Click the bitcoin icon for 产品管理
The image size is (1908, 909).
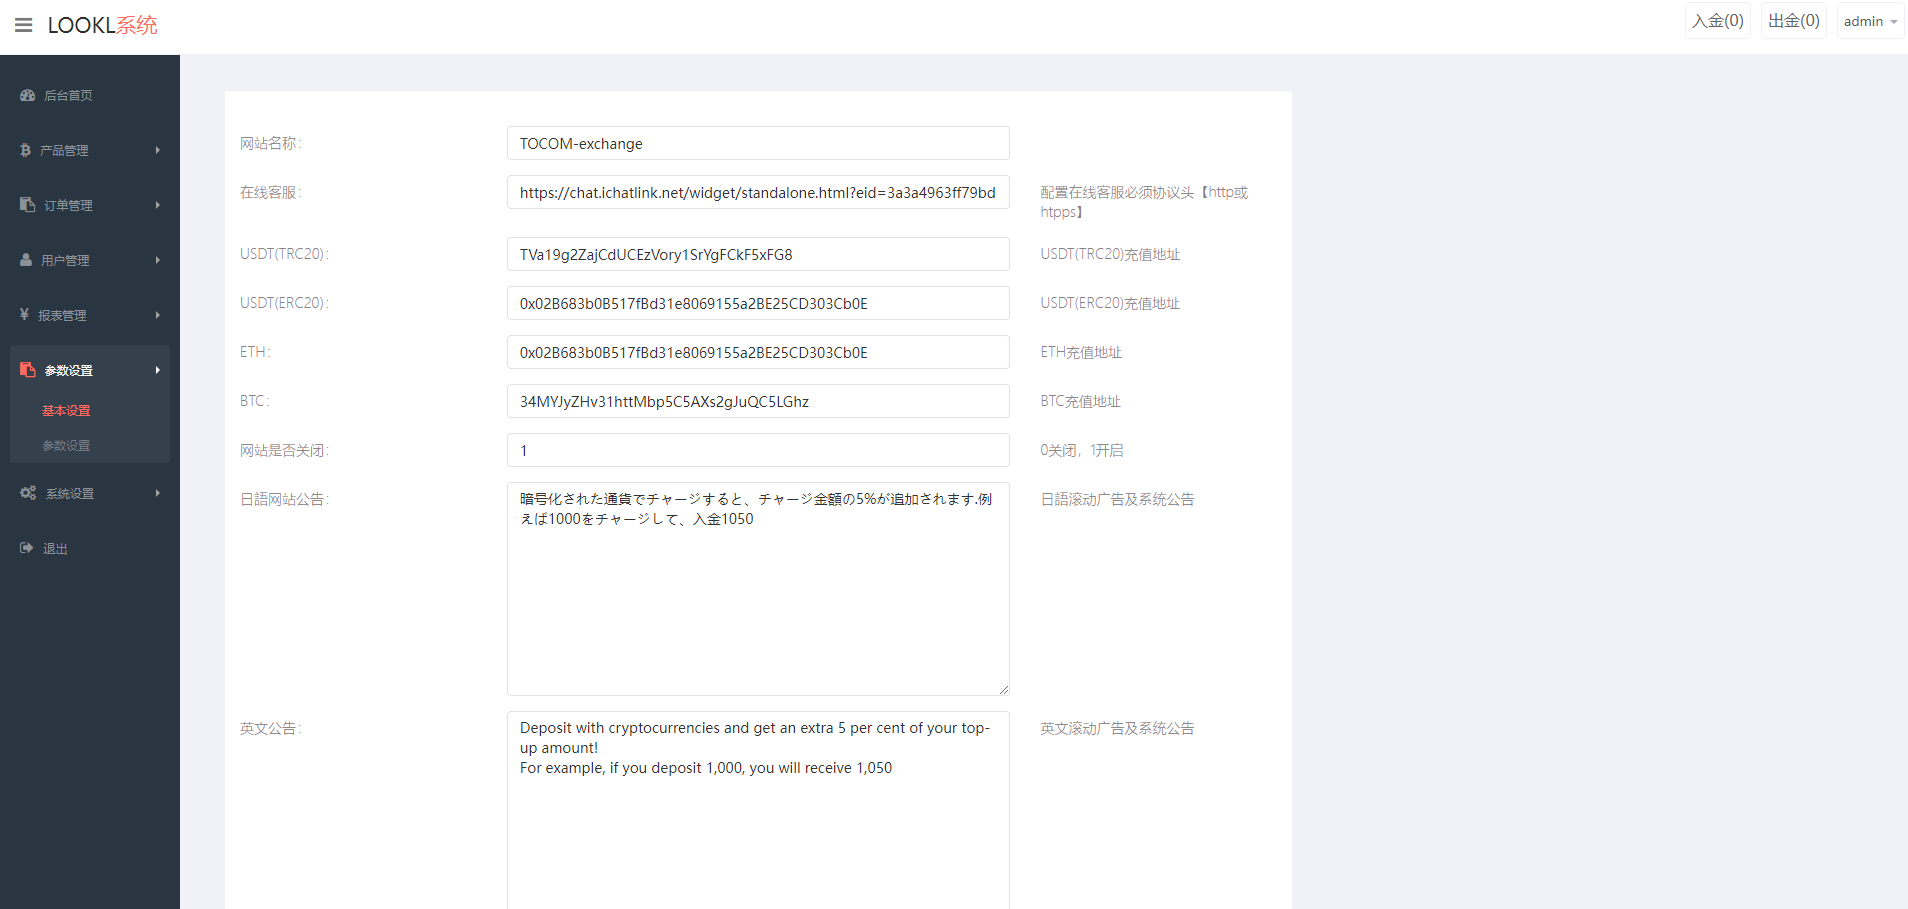[x=26, y=150]
